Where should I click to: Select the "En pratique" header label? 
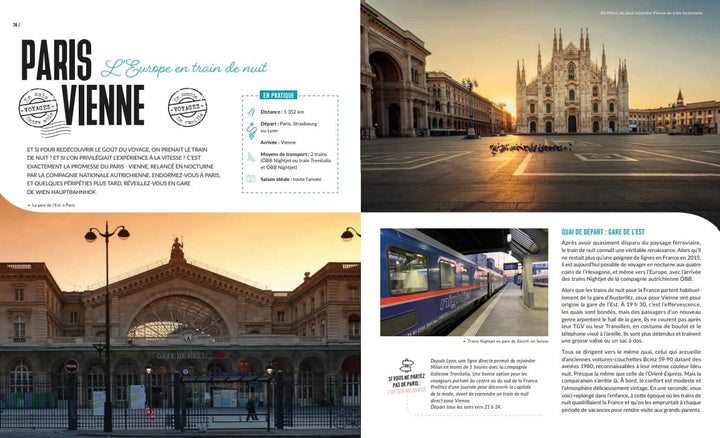[x=280, y=95]
